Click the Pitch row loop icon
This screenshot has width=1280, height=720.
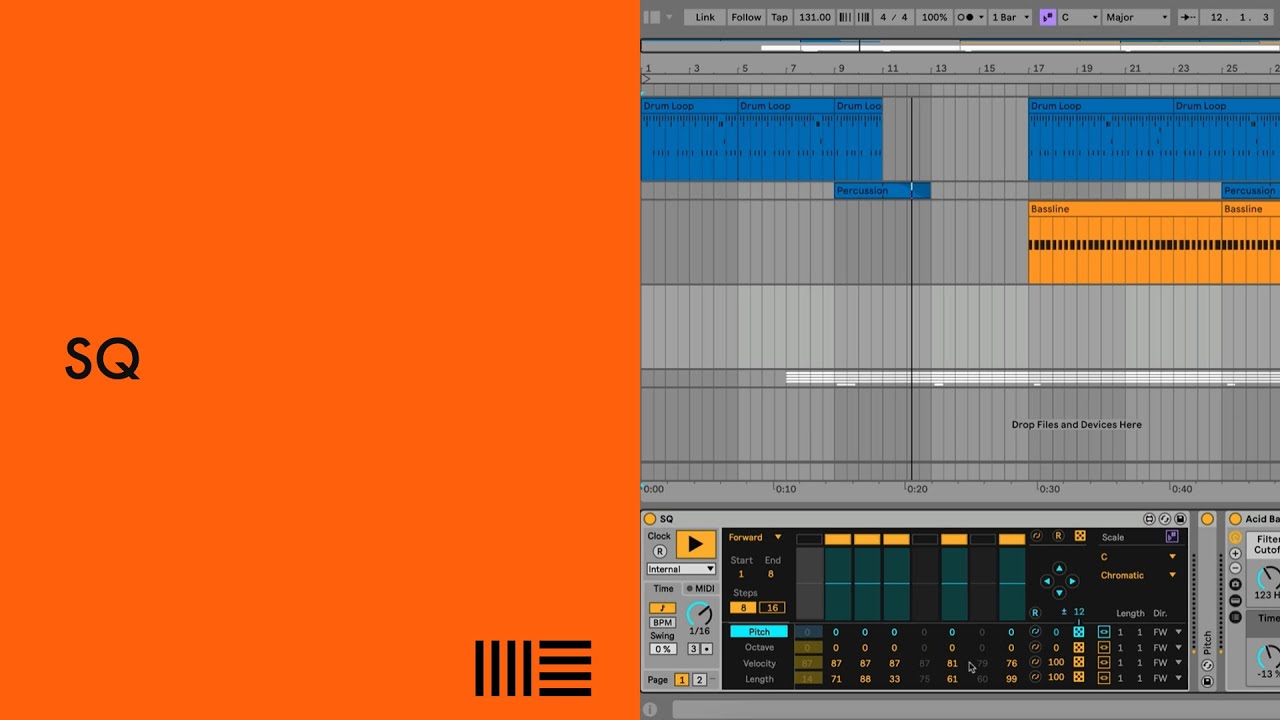point(1104,632)
